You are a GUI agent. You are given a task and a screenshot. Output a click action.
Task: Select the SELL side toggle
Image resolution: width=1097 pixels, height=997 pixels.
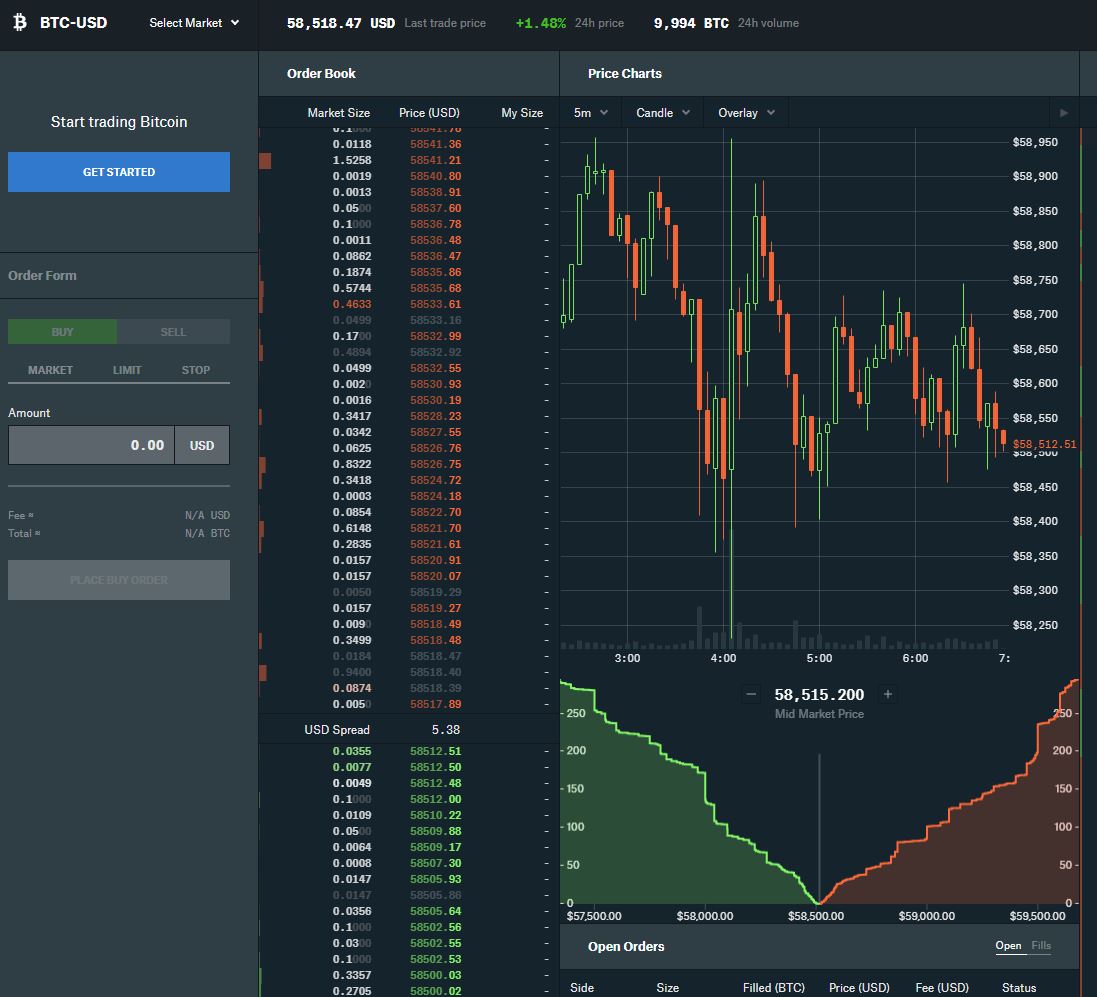[x=174, y=332]
